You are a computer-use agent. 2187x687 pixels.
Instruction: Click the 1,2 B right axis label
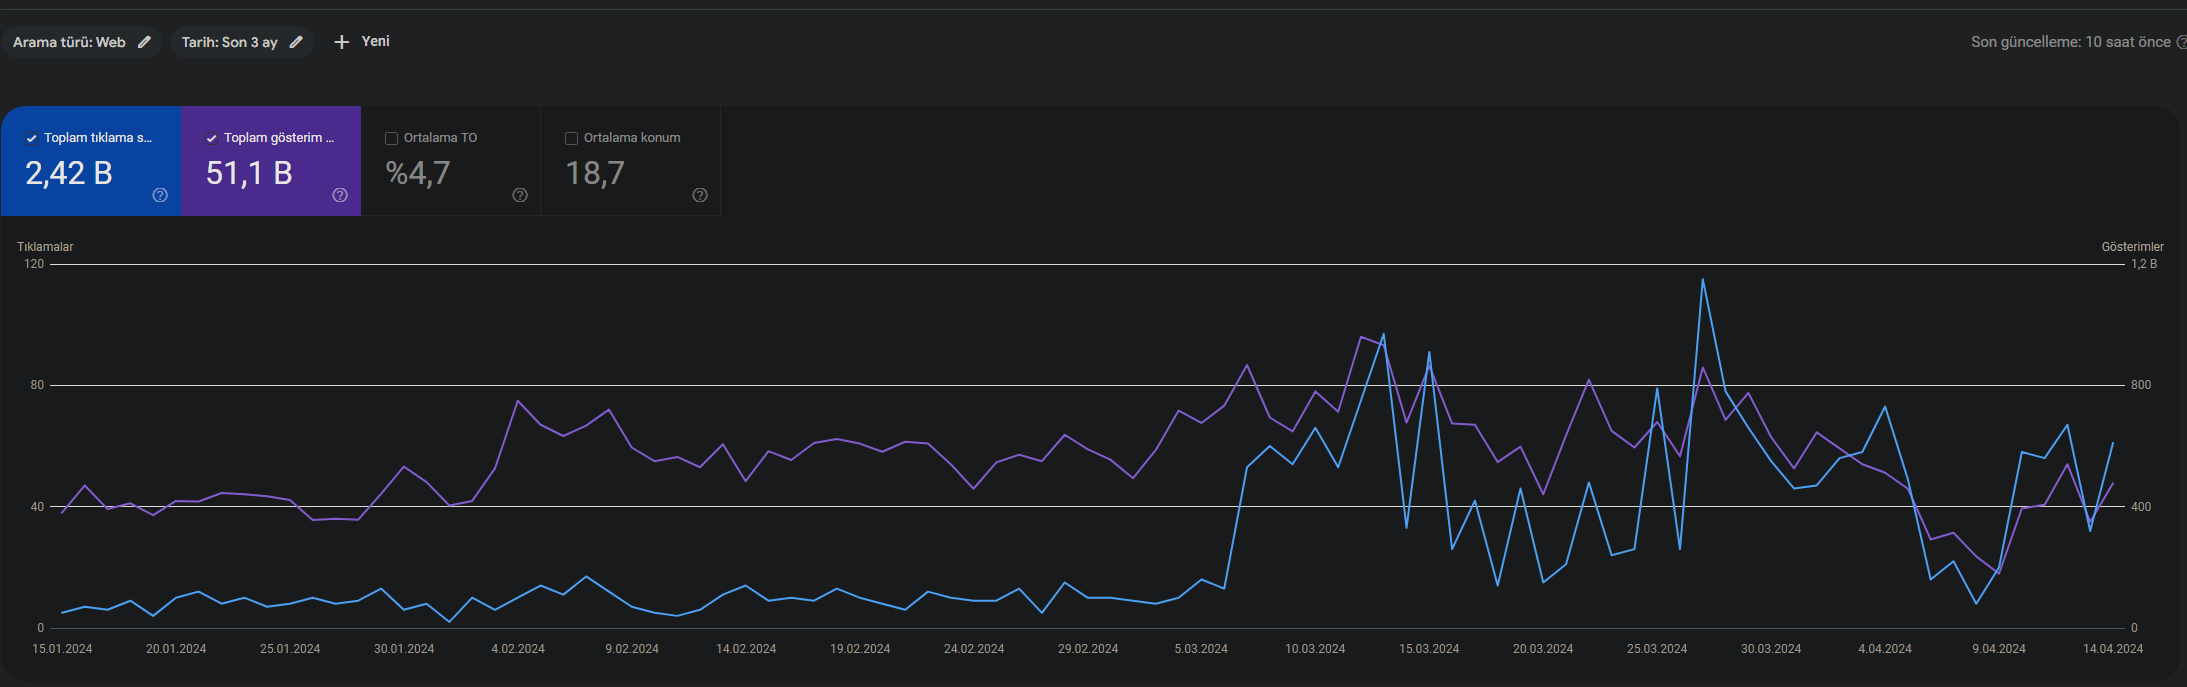pos(2144,264)
